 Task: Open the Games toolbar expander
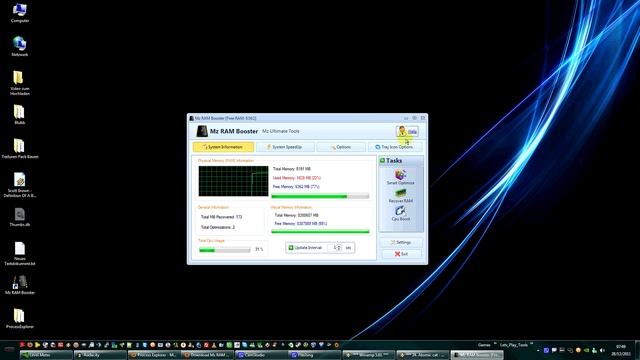(x=495, y=344)
